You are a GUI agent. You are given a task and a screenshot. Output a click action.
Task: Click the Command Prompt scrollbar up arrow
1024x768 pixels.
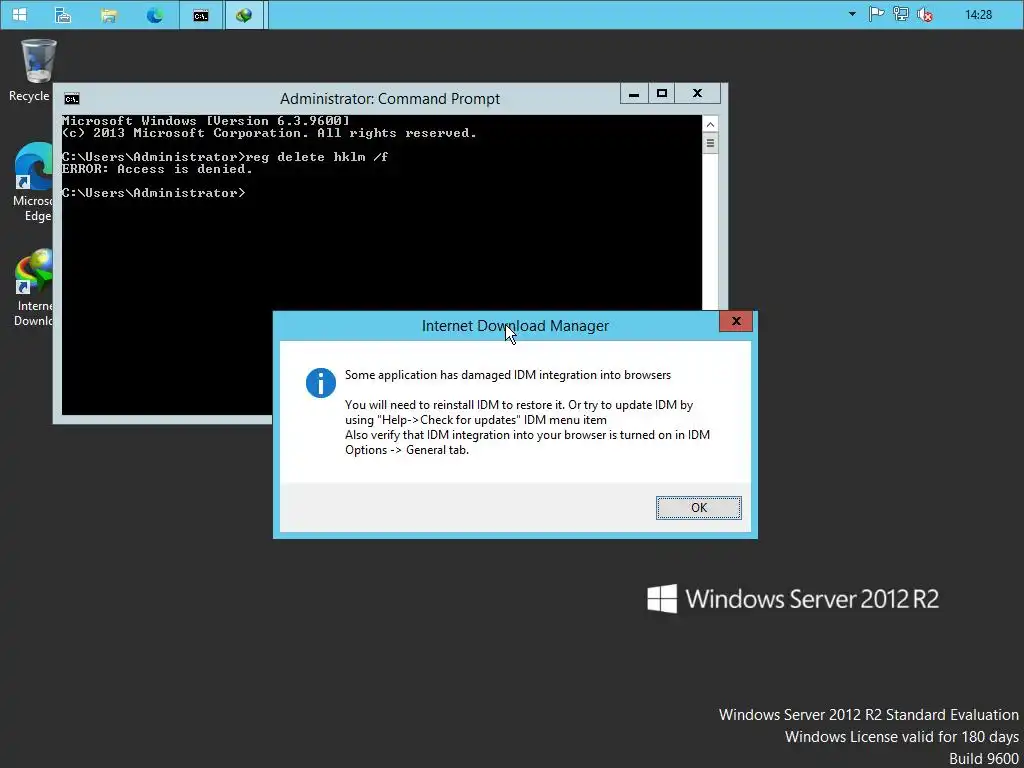(710, 124)
